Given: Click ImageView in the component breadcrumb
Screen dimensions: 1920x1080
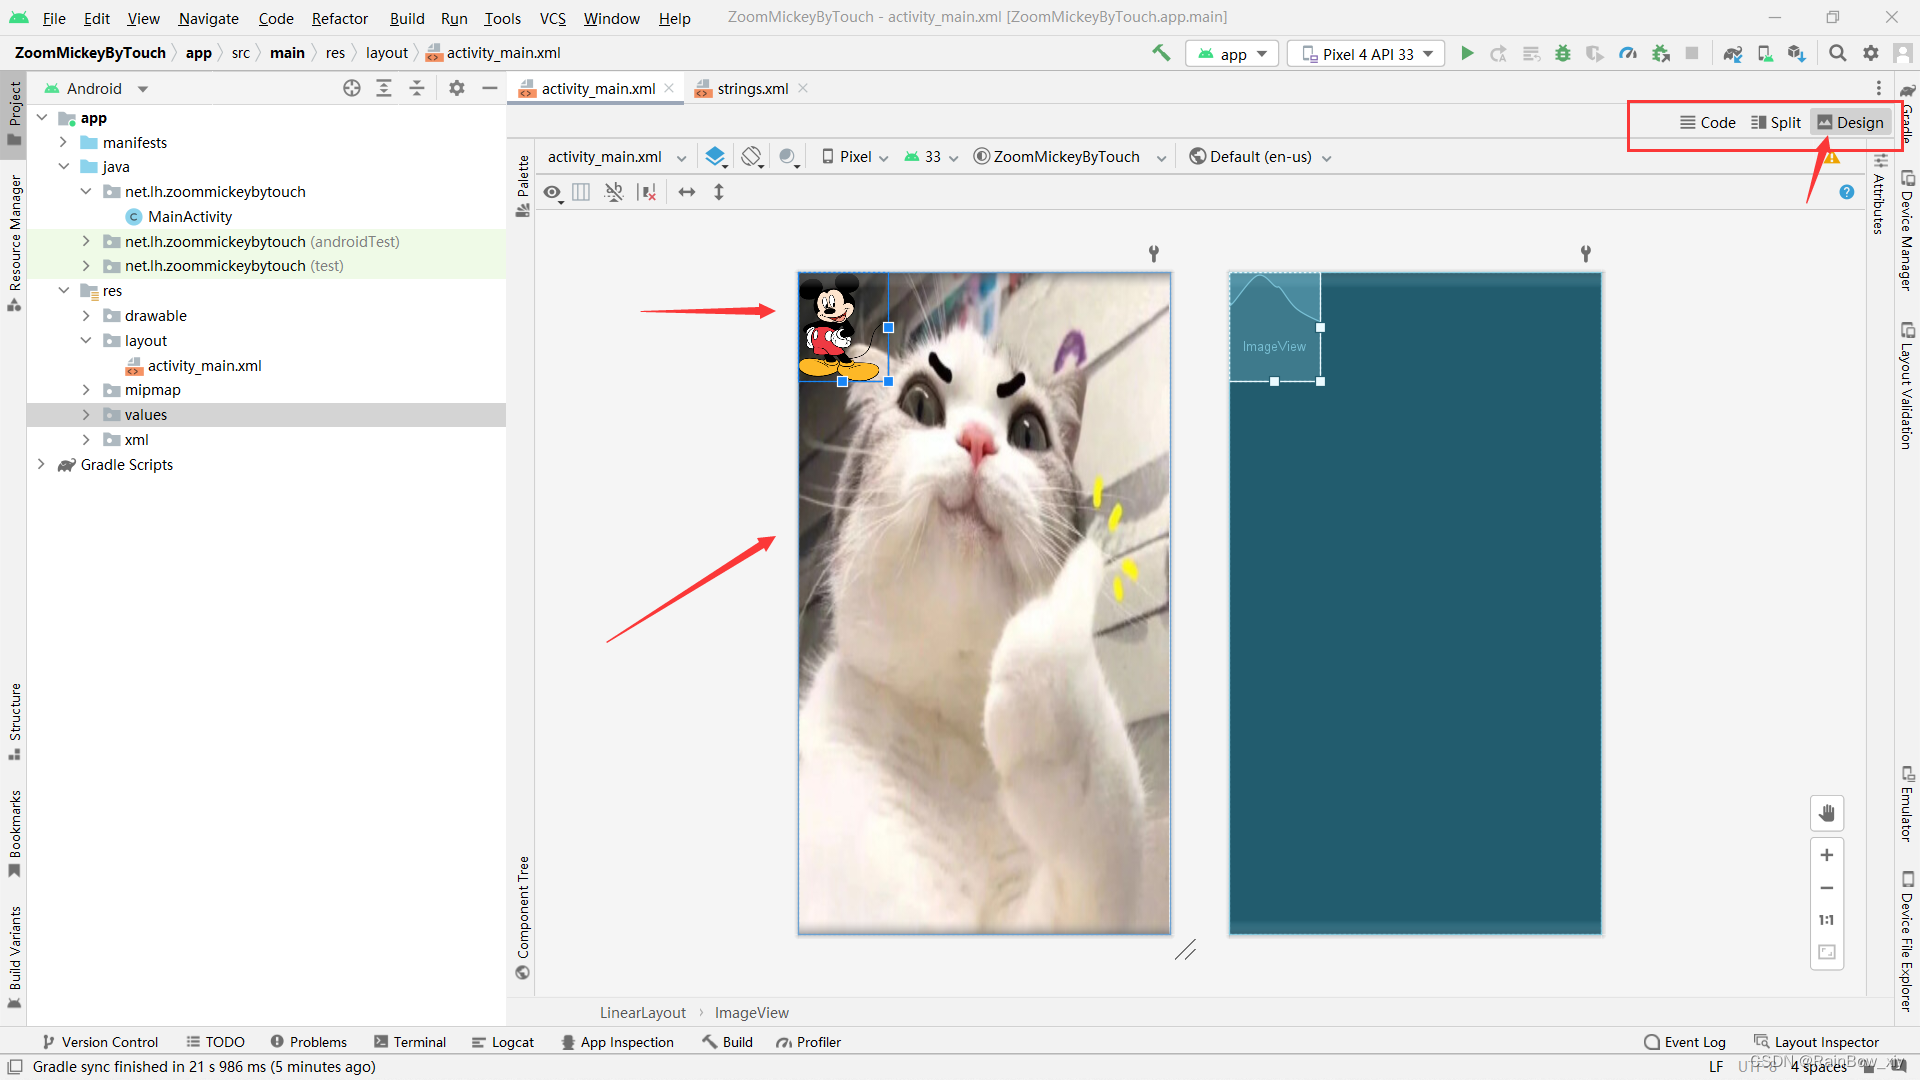Looking at the screenshot, I should pyautogui.click(x=751, y=1013).
